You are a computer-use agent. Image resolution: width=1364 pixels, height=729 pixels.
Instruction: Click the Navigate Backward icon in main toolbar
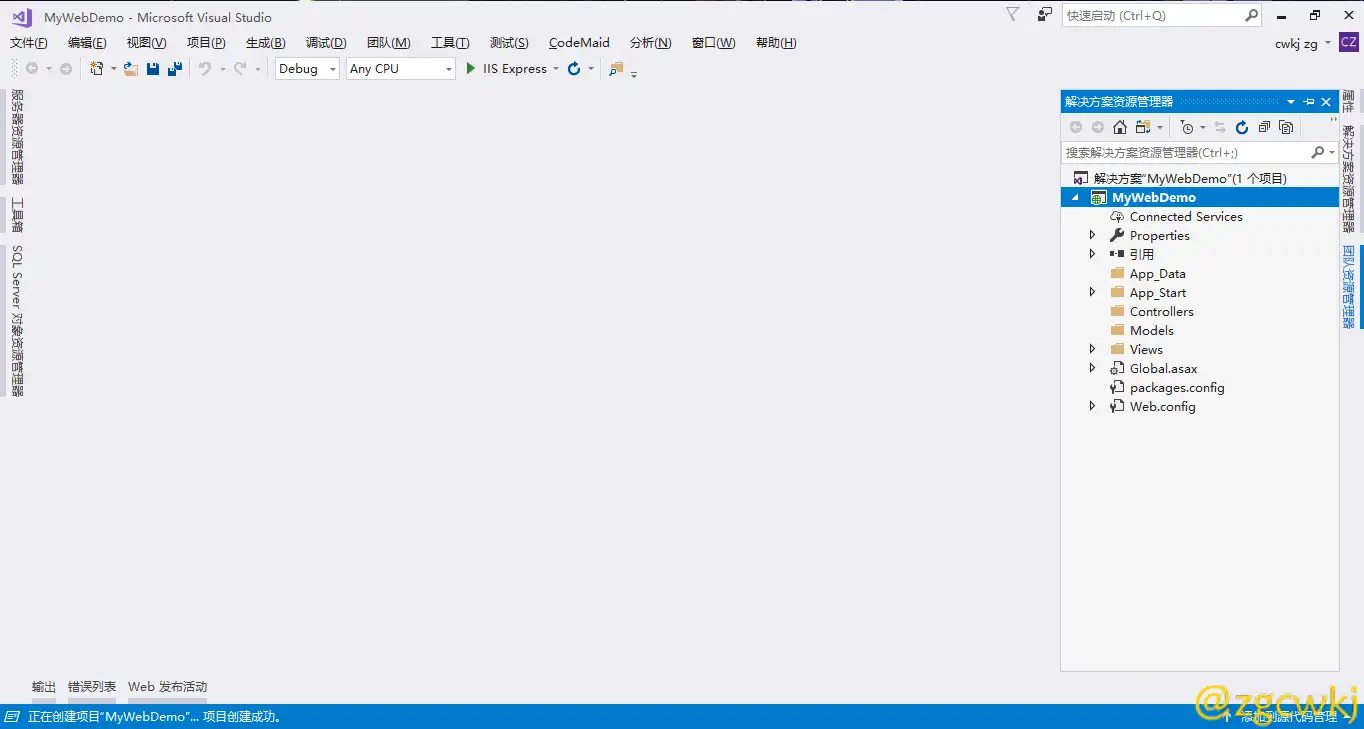pyautogui.click(x=32, y=69)
